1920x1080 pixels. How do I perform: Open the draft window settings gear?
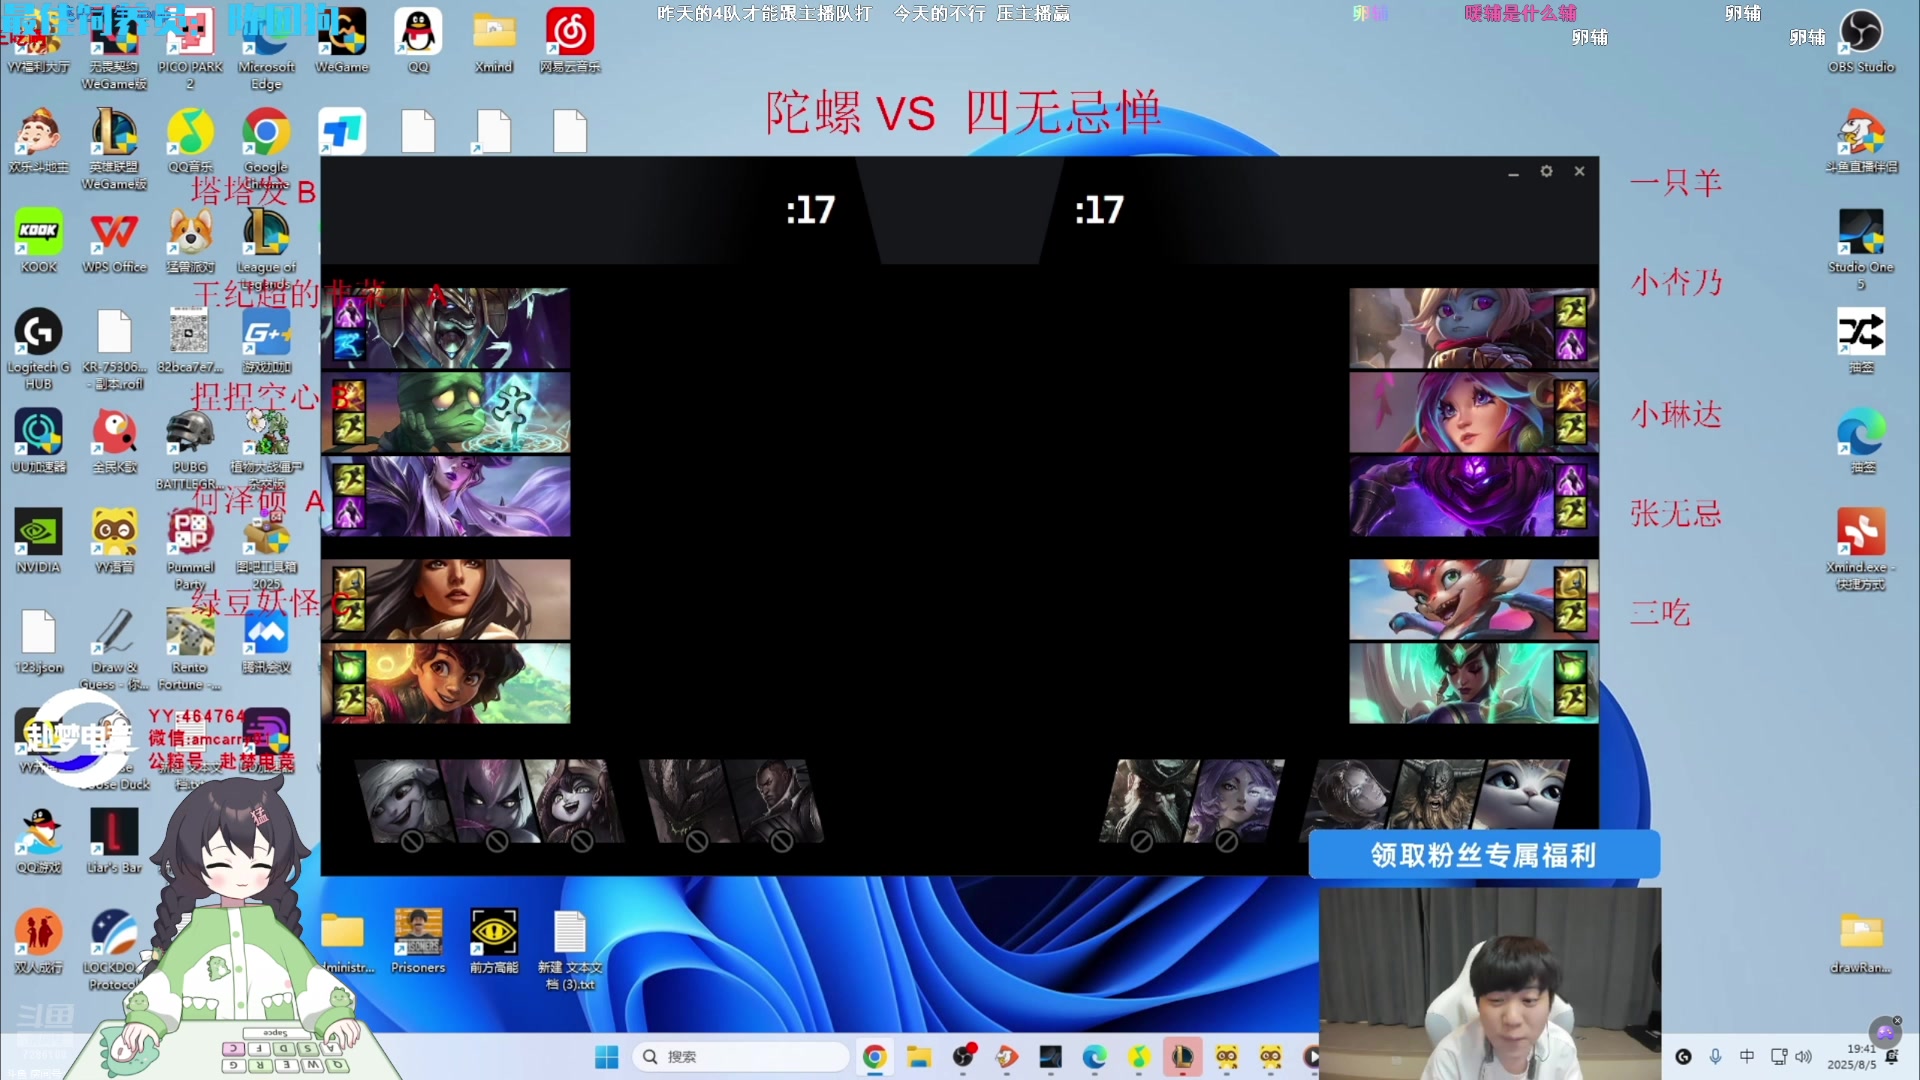tap(1546, 171)
